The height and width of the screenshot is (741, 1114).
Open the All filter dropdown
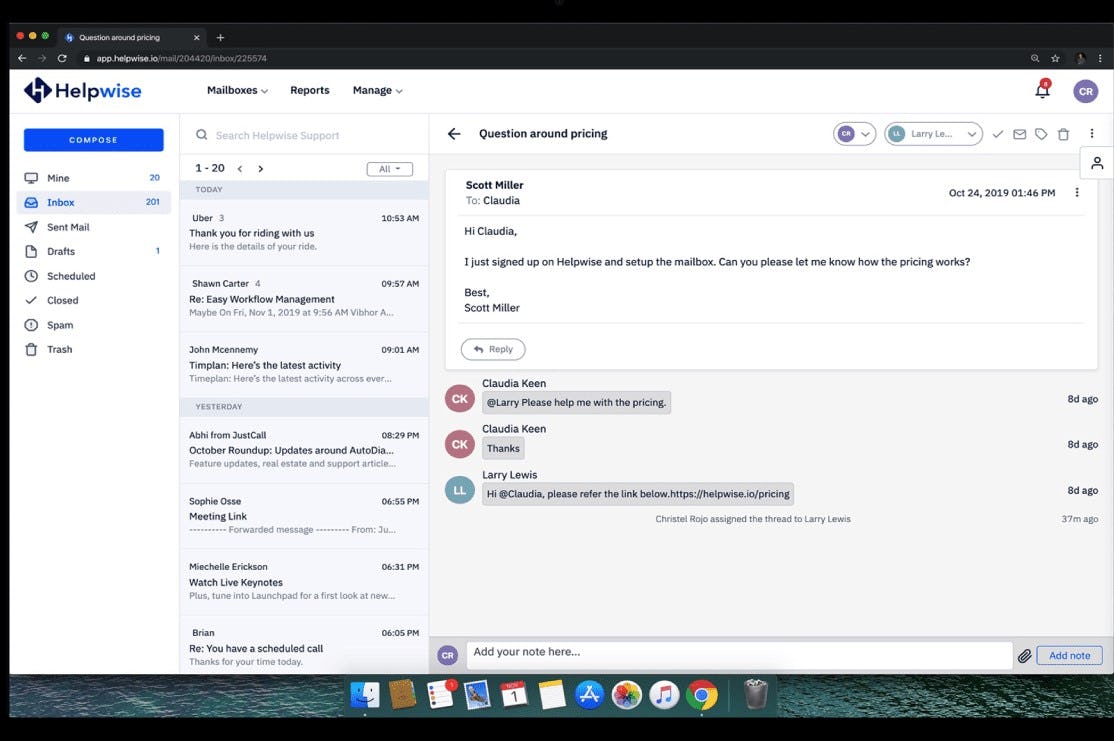(389, 169)
